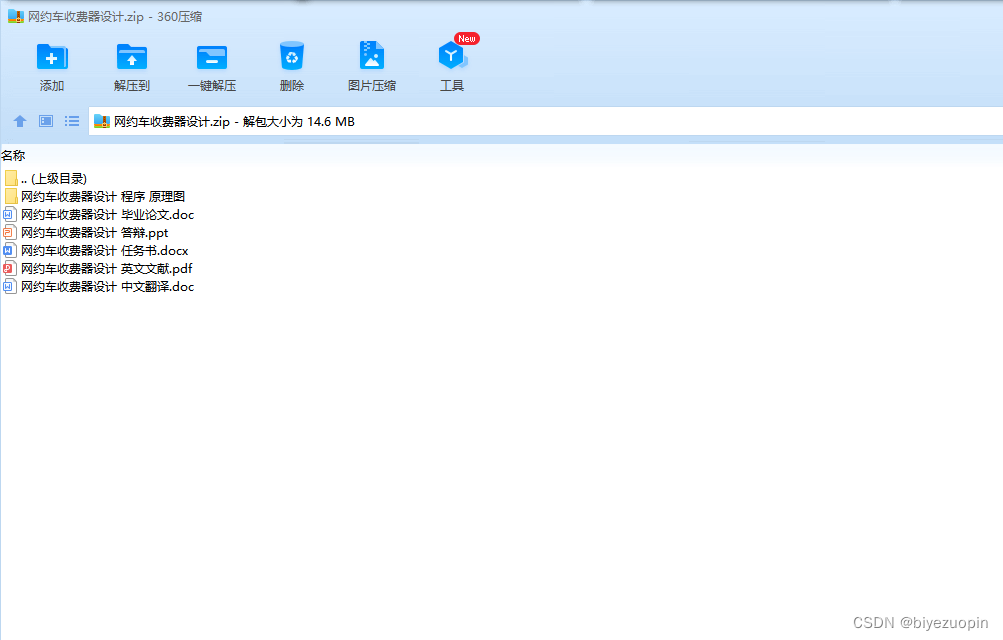This screenshot has width=1003, height=640.
Task: Click the folder icon of 程序 原理图
Action: 11,196
